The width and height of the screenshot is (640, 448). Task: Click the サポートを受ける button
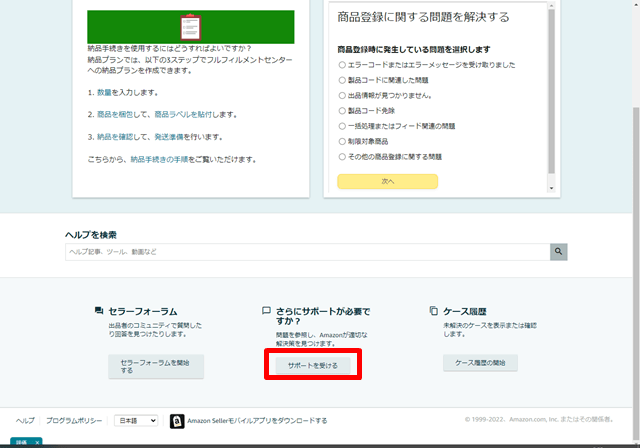[x=313, y=366]
